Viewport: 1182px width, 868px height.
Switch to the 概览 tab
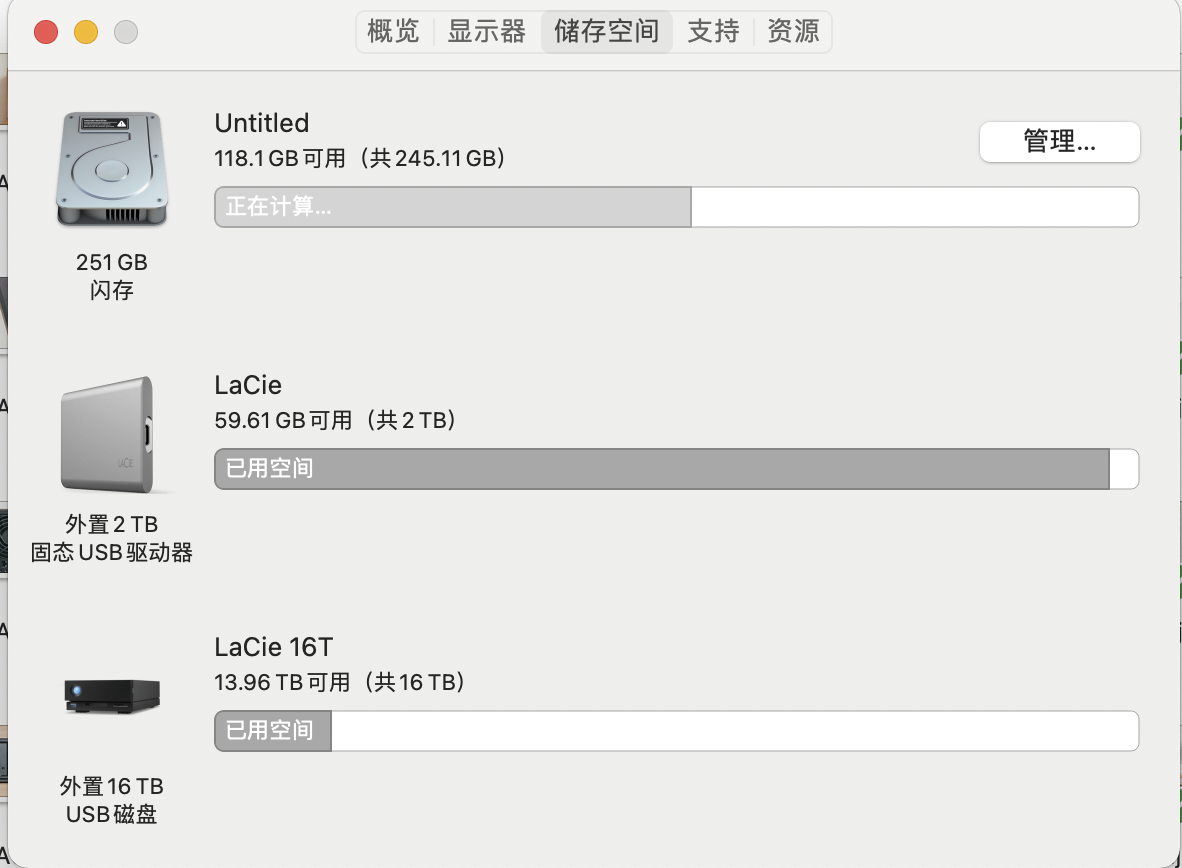tap(394, 32)
